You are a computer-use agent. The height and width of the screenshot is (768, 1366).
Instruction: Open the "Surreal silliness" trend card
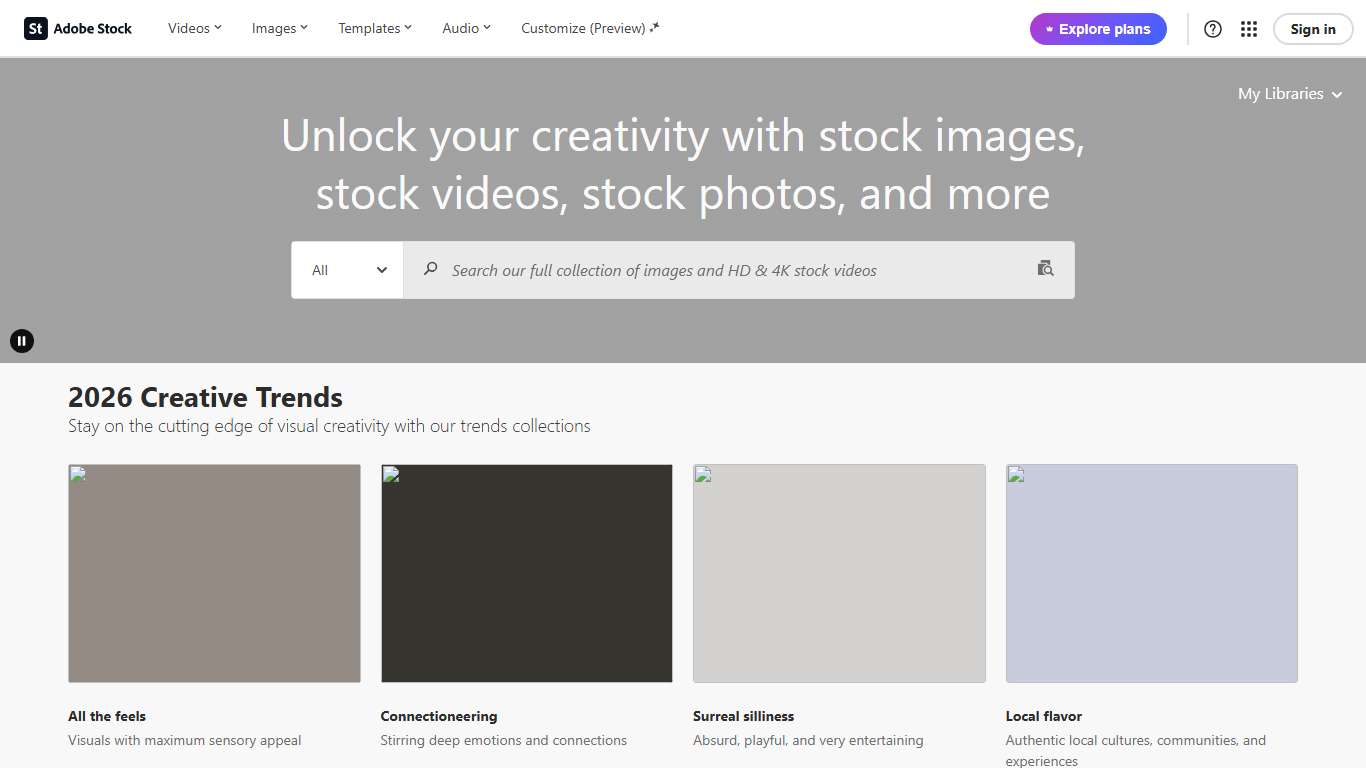coord(839,573)
